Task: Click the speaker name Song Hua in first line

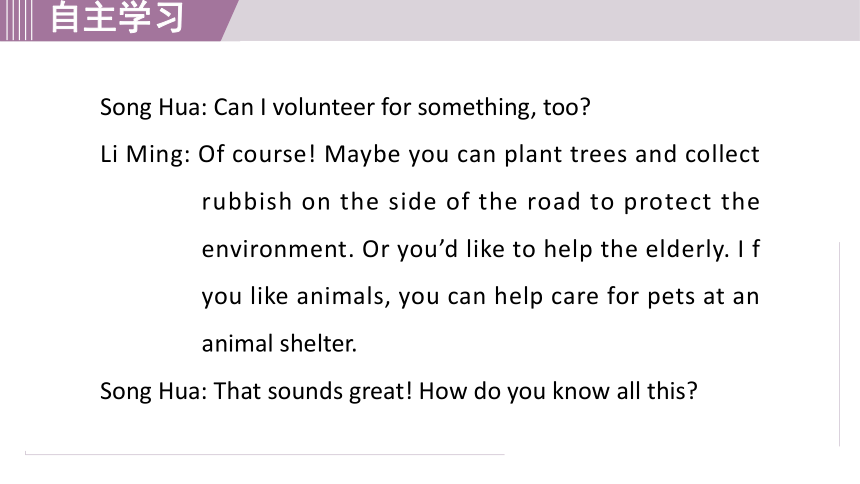Action: tap(150, 108)
